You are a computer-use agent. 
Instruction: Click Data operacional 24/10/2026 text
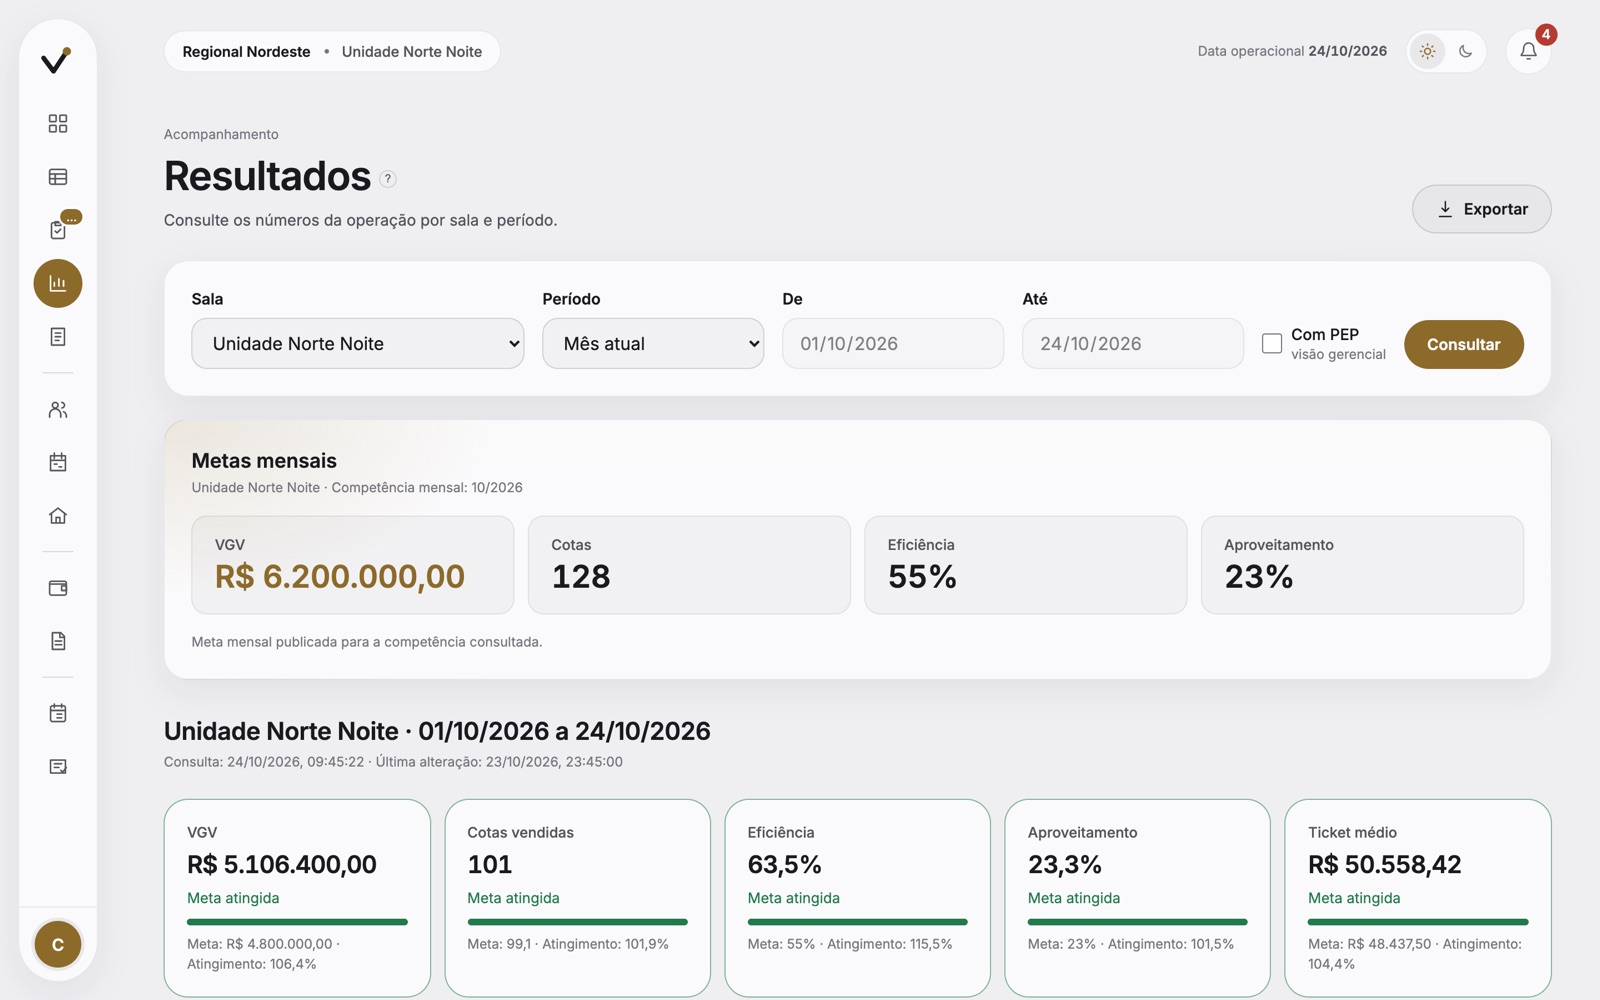pos(1292,51)
